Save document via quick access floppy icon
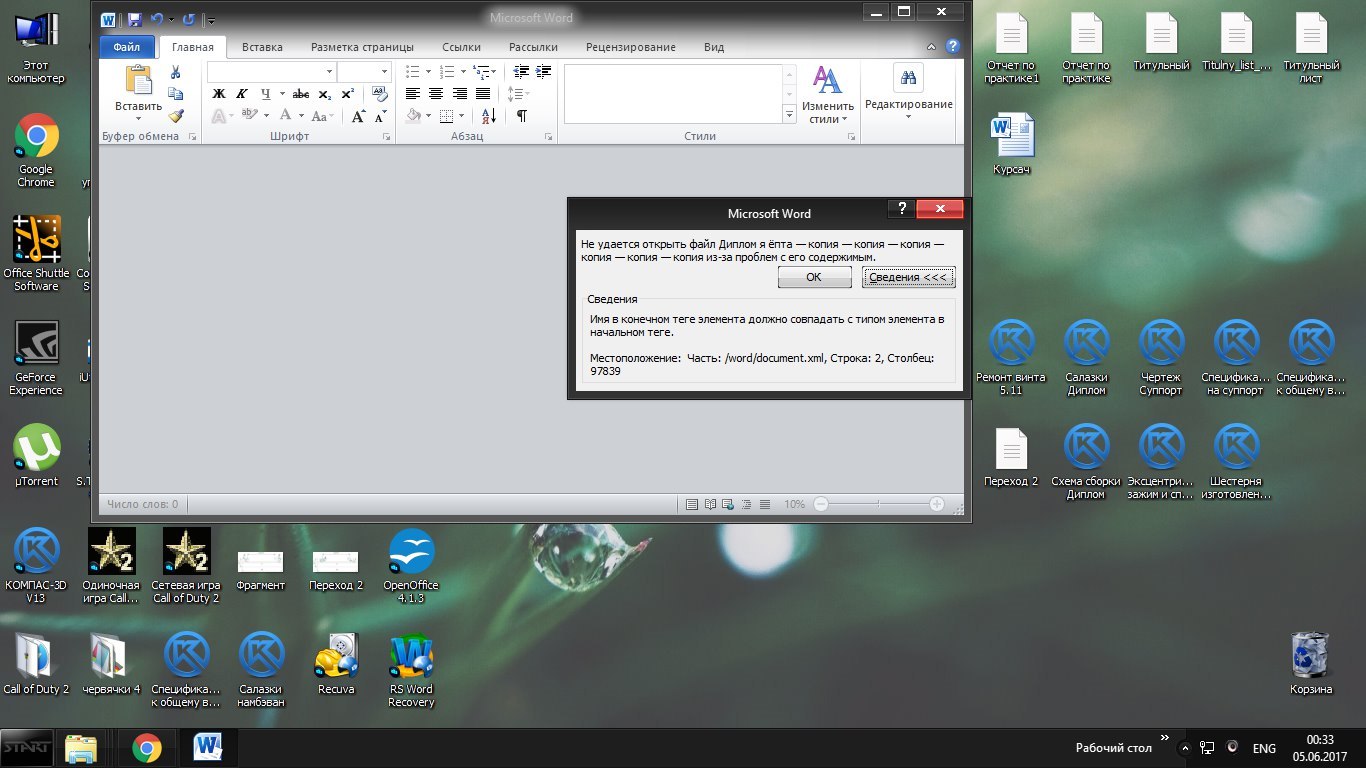The width and height of the screenshot is (1366, 768). tap(134, 19)
